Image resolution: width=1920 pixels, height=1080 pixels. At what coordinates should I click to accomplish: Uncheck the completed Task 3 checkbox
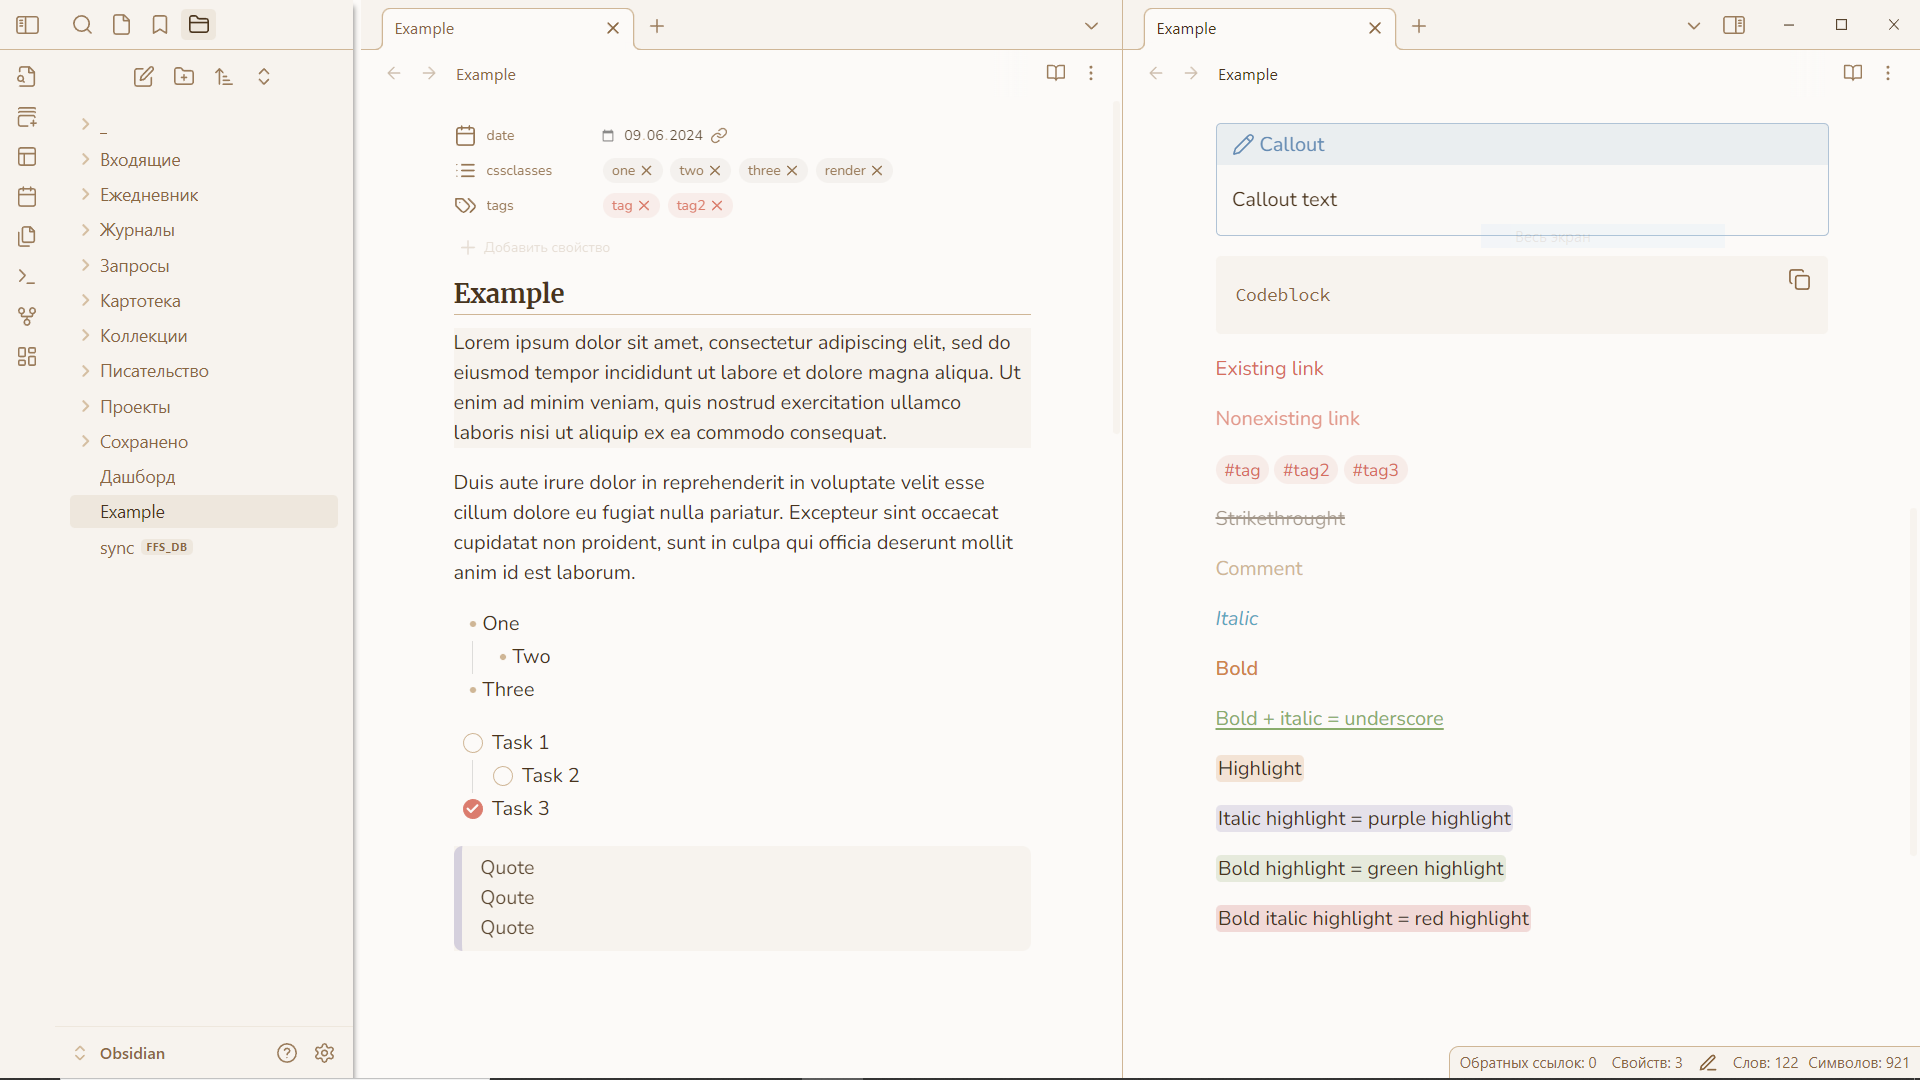[x=473, y=809]
